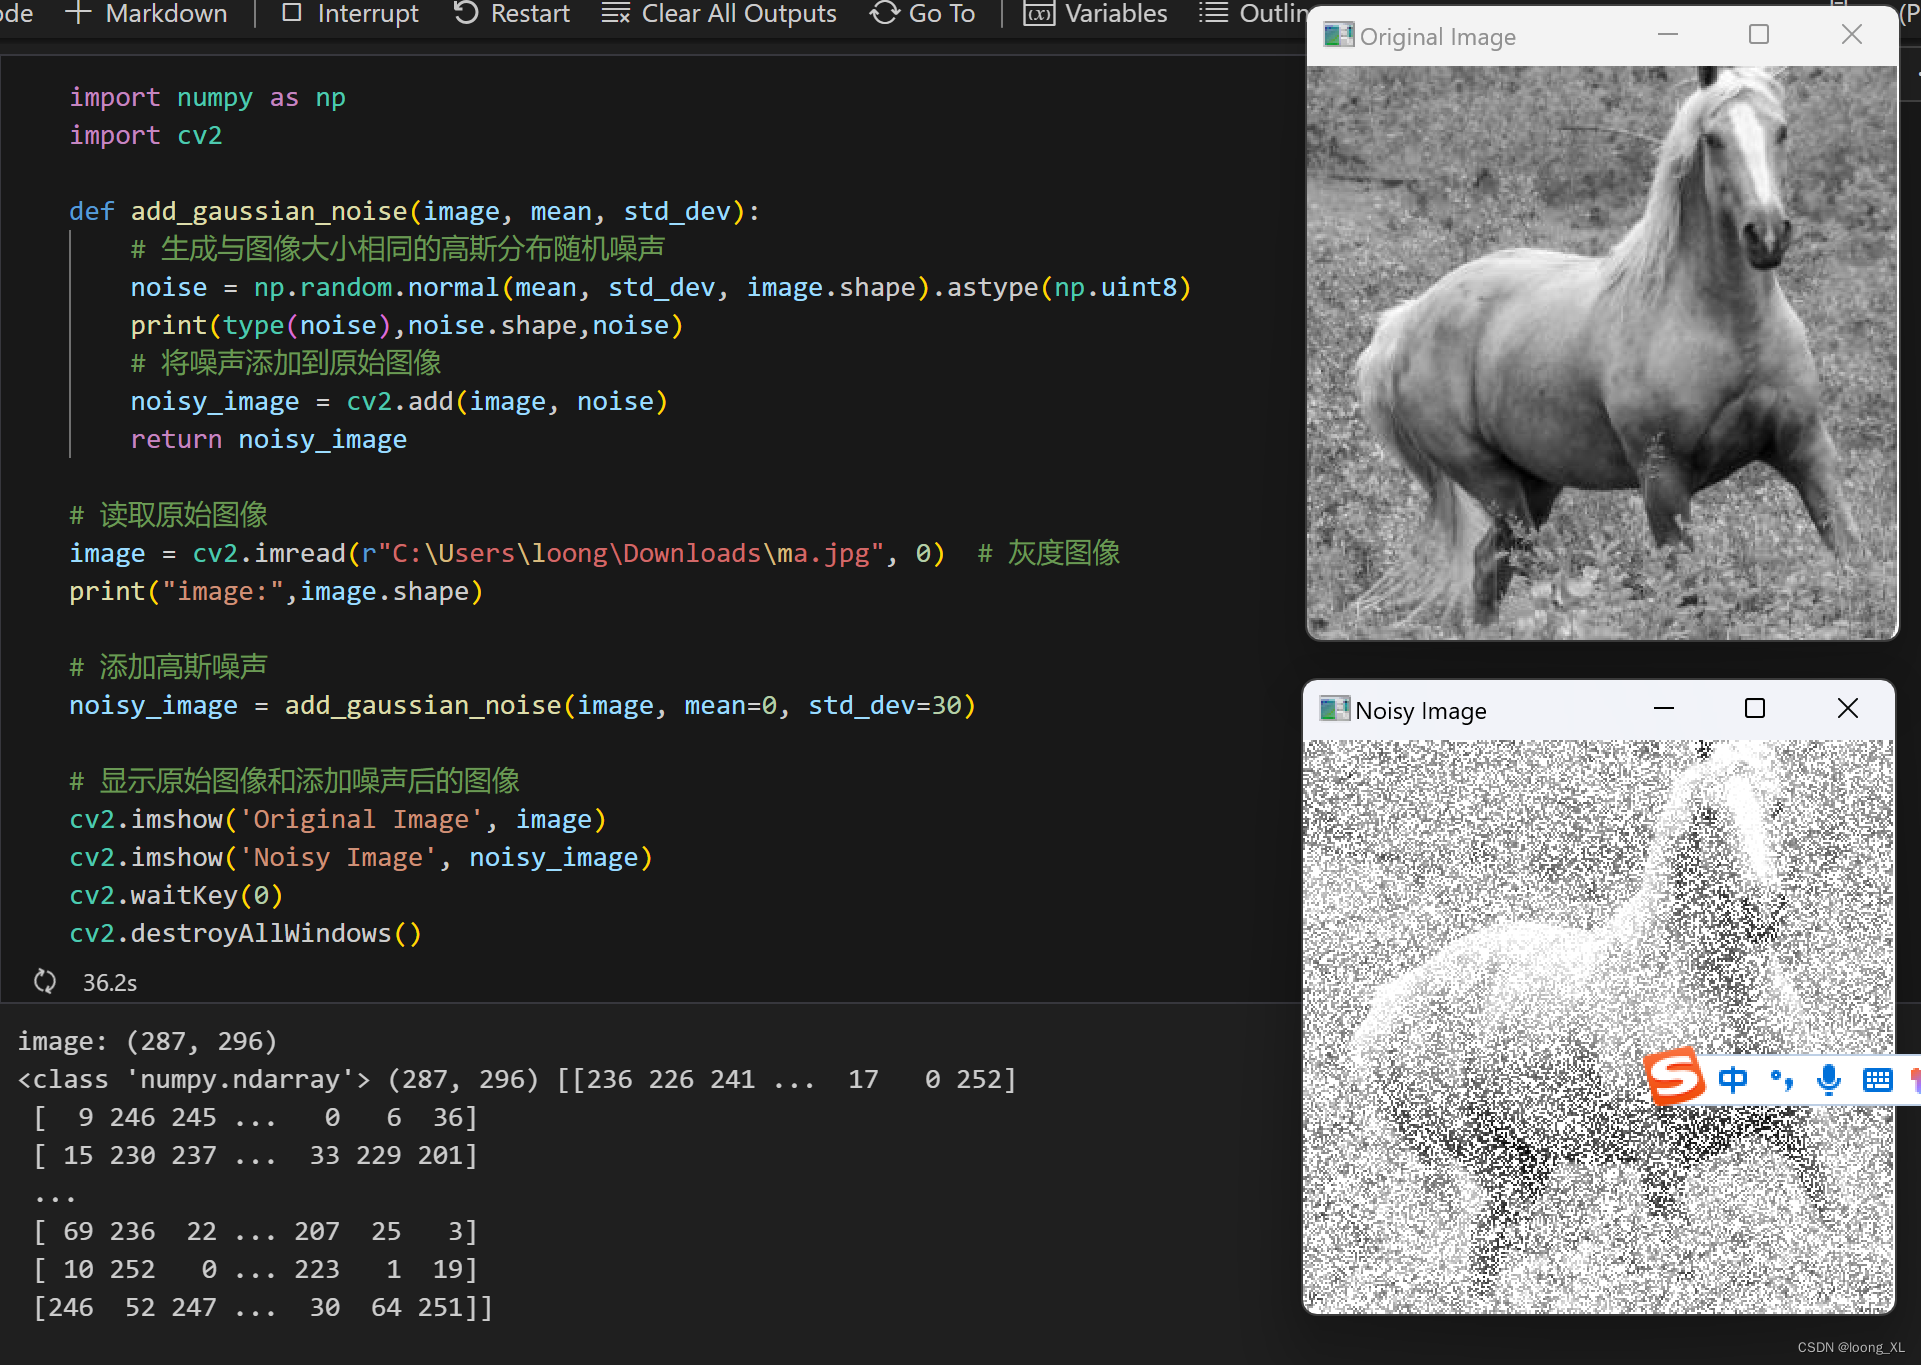This screenshot has height=1365, width=1921.
Task: Click the add_gaussian_noise function definition
Action: [414, 211]
